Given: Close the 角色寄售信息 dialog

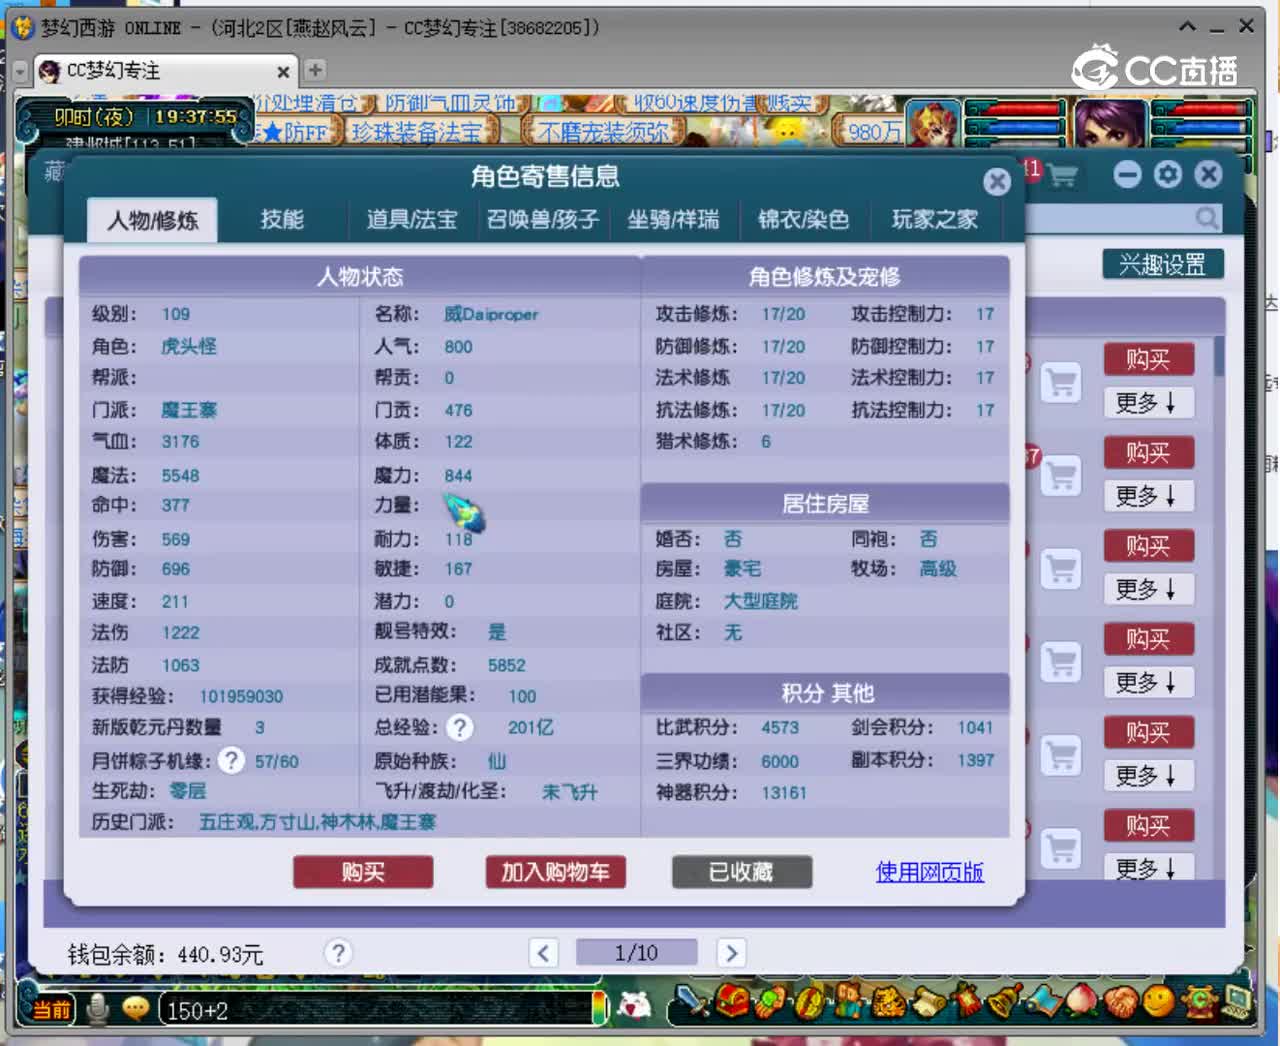Looking at the screenshot, I should pyautogui.click(x=996, y=181).
